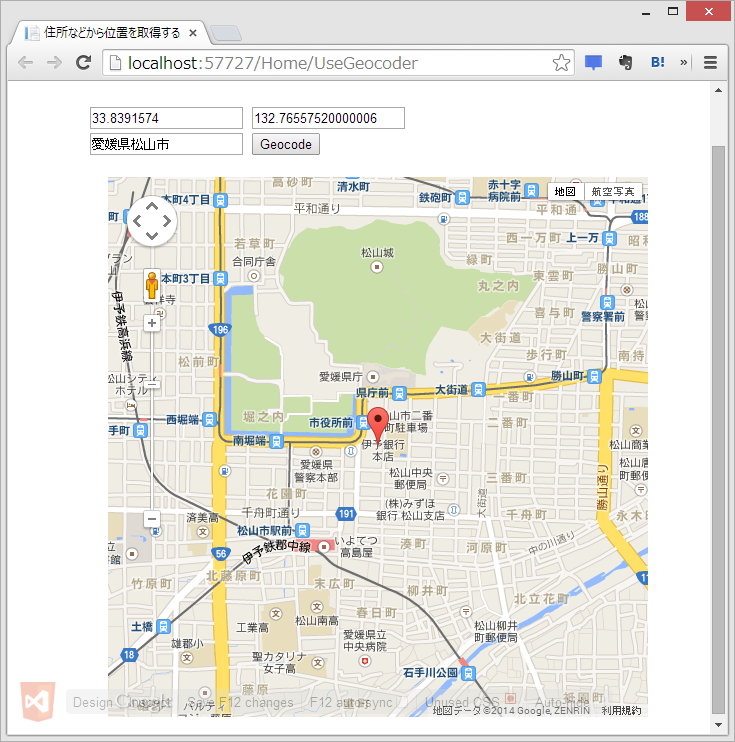This screenshot has width=735, height=742.
Task: Switch map to 地図 view
Action: (565, 191)
